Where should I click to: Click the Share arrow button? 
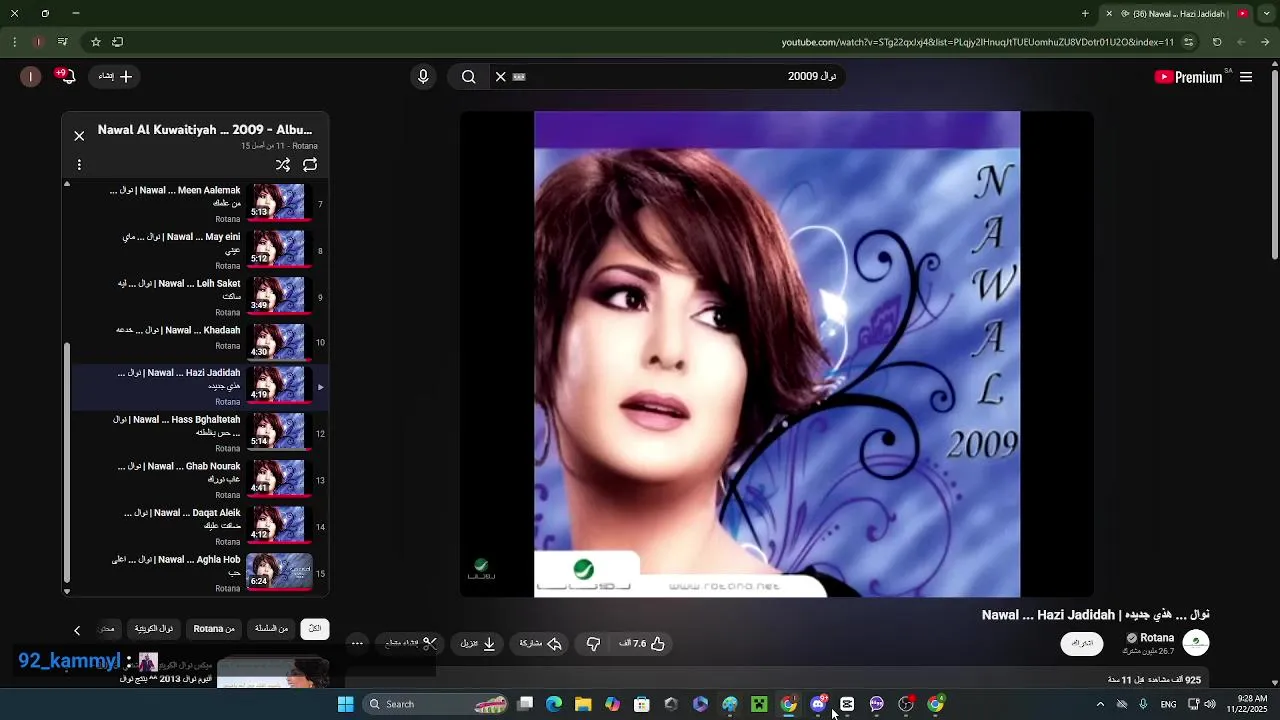pyautogui.click(x=541, y=643)
